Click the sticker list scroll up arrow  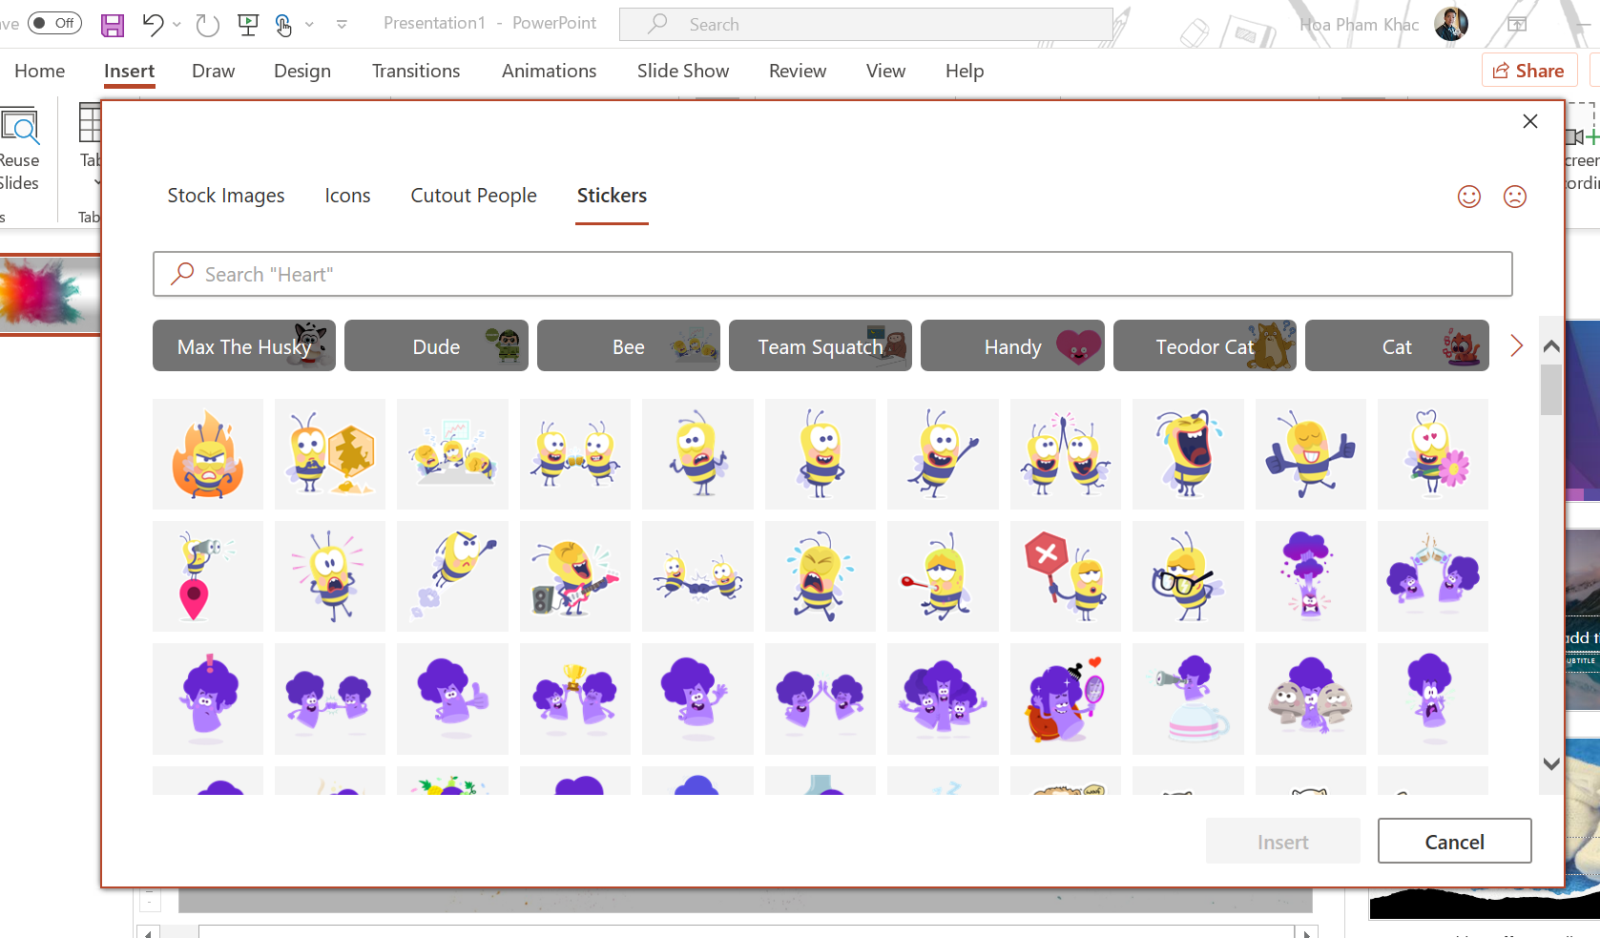tap(1551, 346)
